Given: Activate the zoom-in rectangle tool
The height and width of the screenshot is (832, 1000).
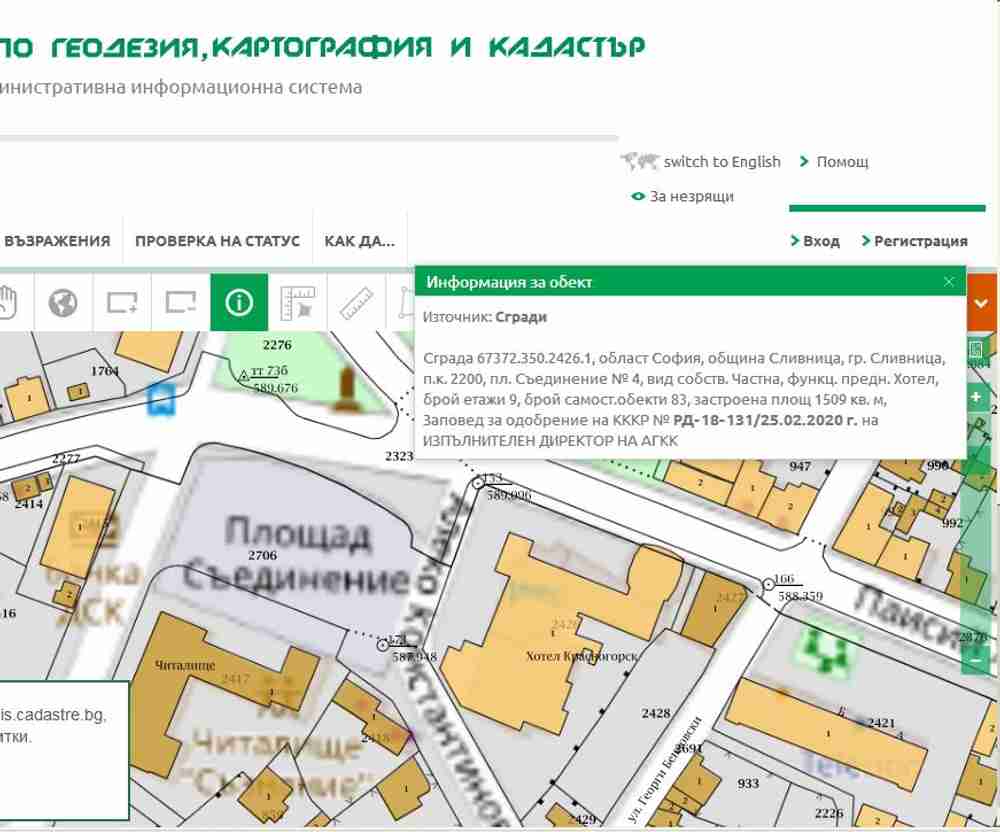Looking at the screenshot, I should (x=122, y=302).
